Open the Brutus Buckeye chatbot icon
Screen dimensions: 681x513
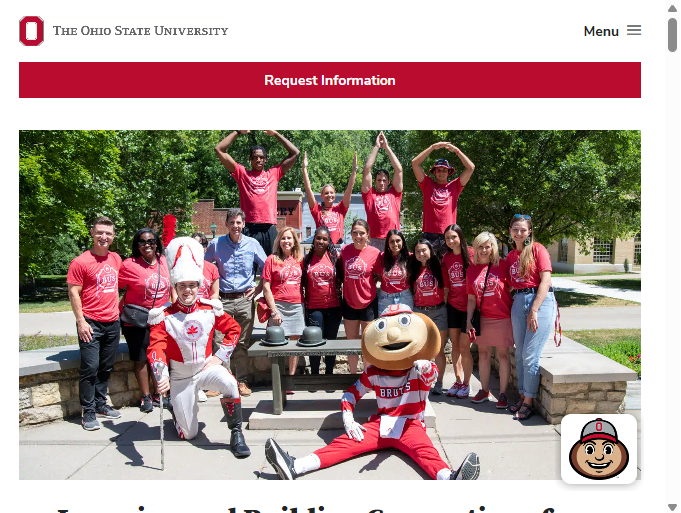point(599,449)
